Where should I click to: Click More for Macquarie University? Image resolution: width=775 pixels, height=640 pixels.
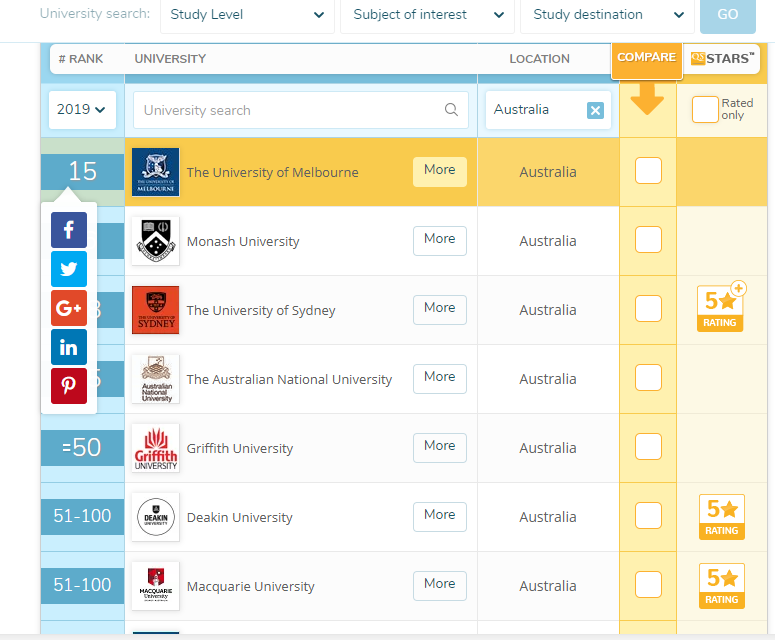(x=439, y=586)
